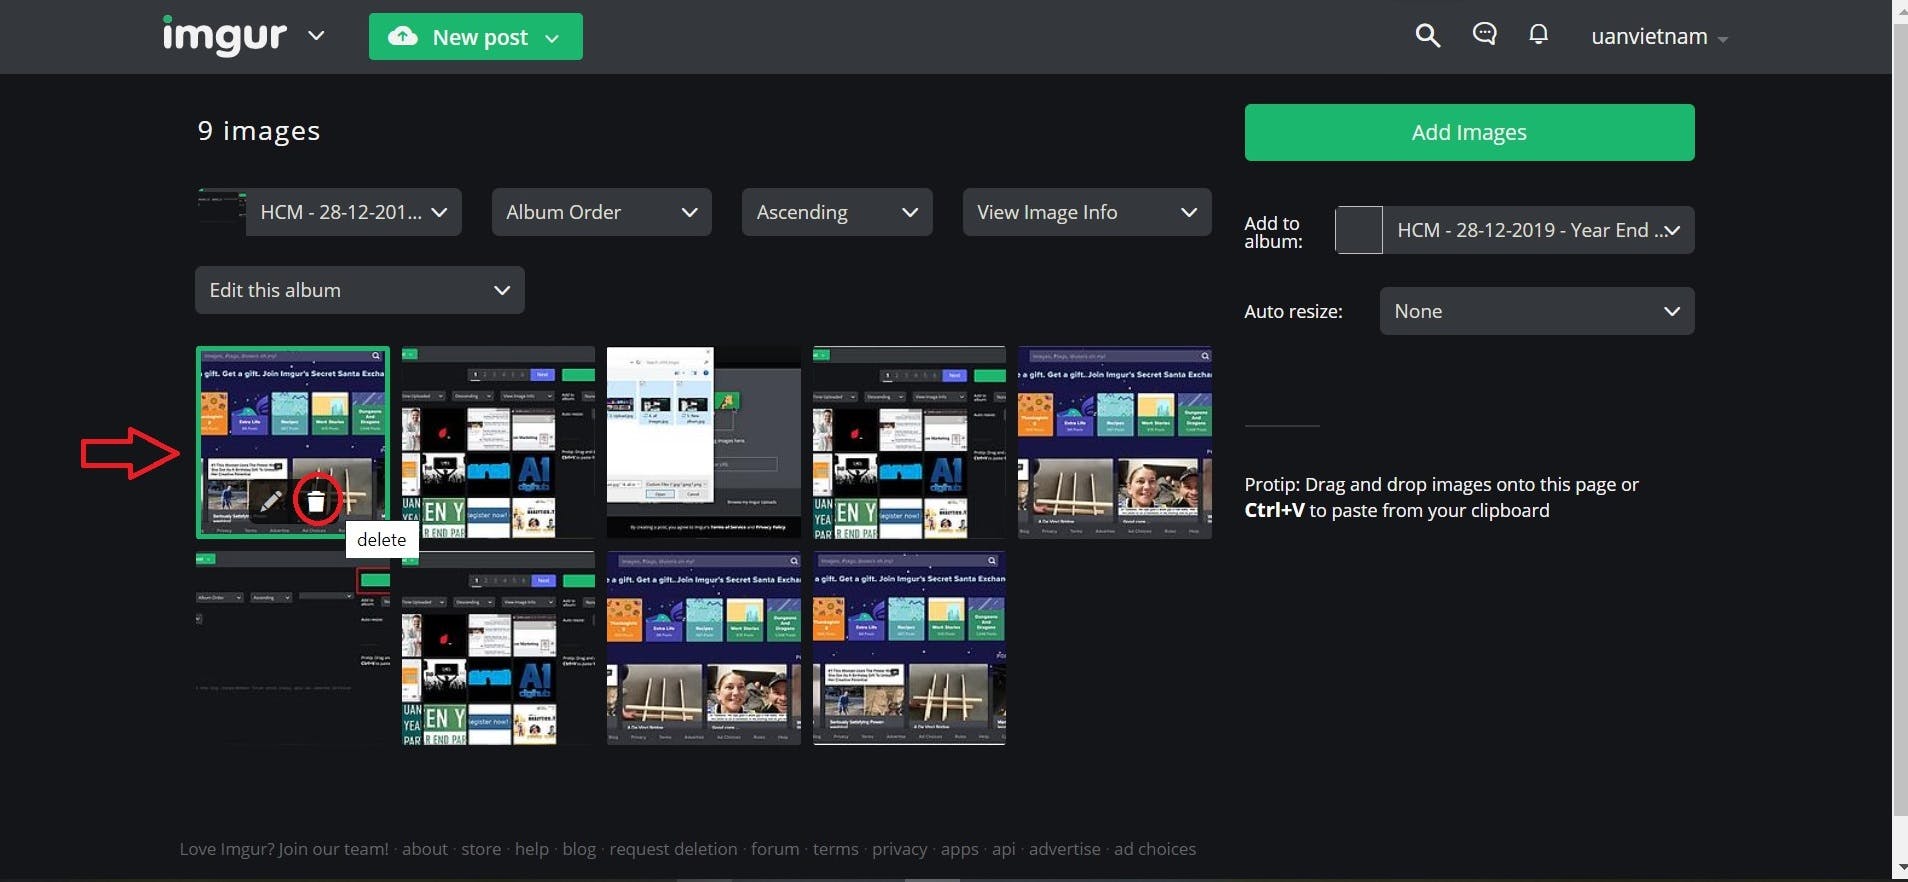1908x882 pixels.
Task: Click the trash delete icon on the selected image
Action: [316, 501]
